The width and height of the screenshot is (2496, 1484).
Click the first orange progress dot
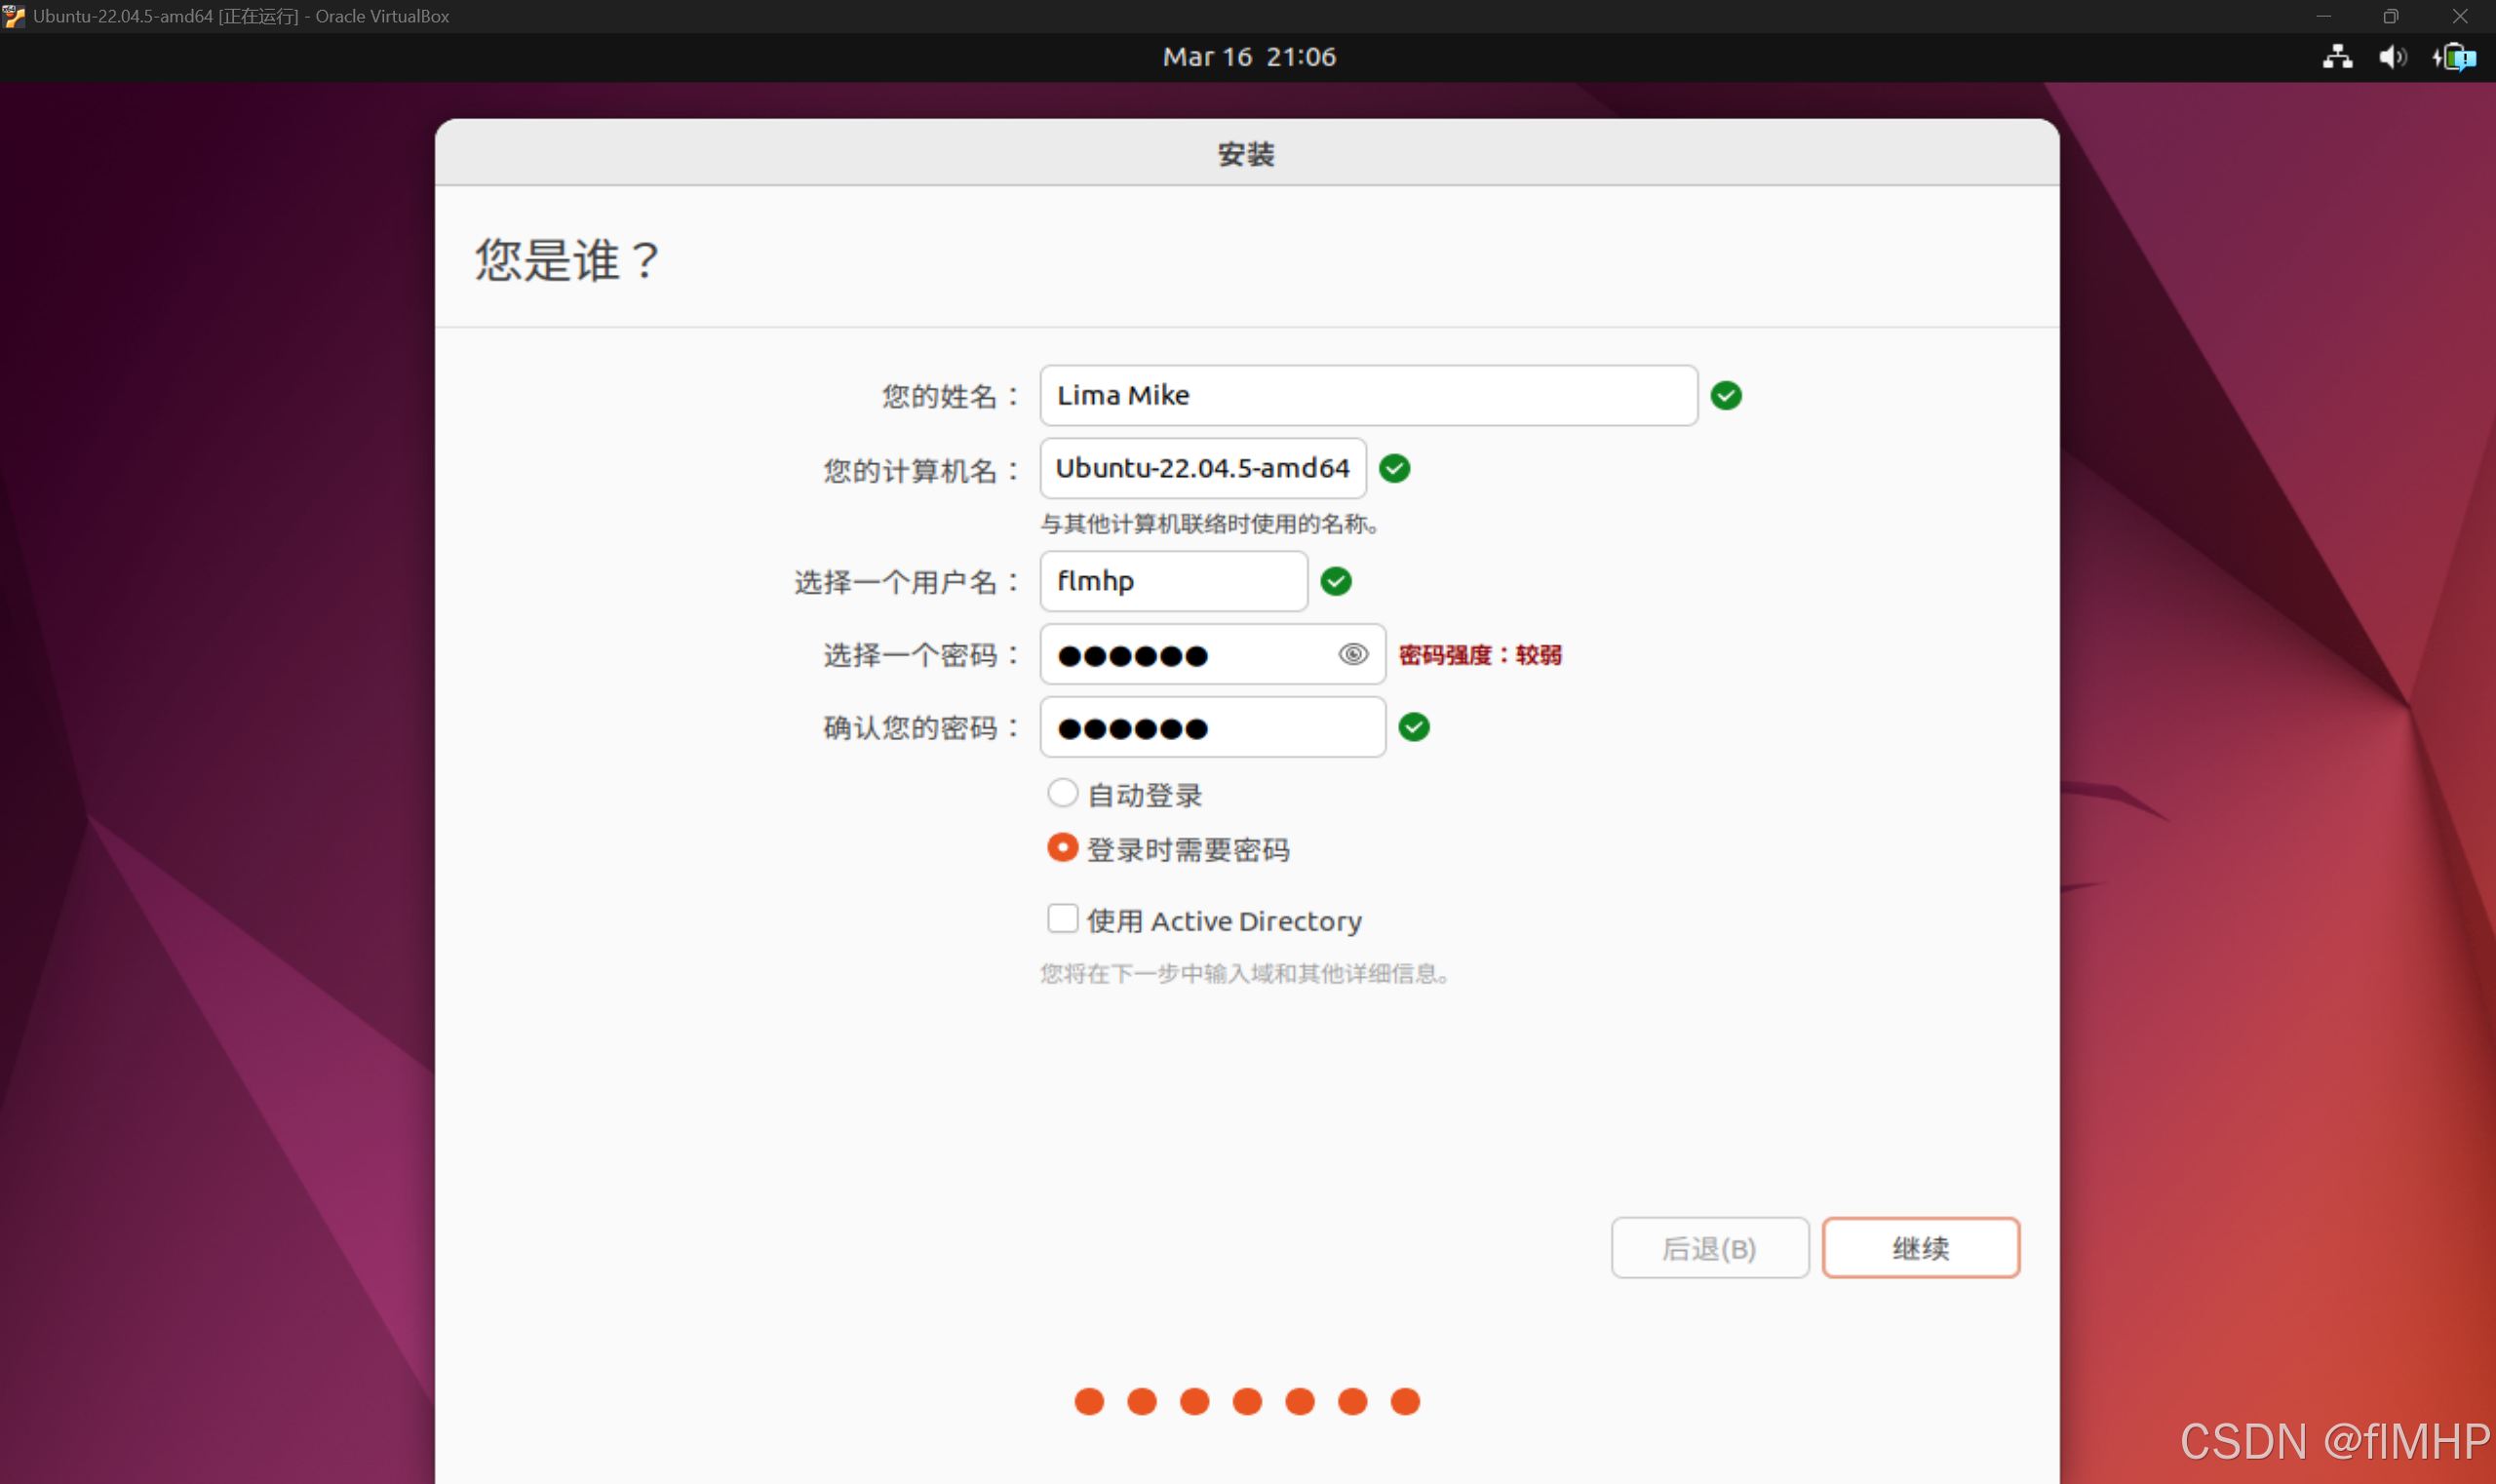pos(1089,1401)
